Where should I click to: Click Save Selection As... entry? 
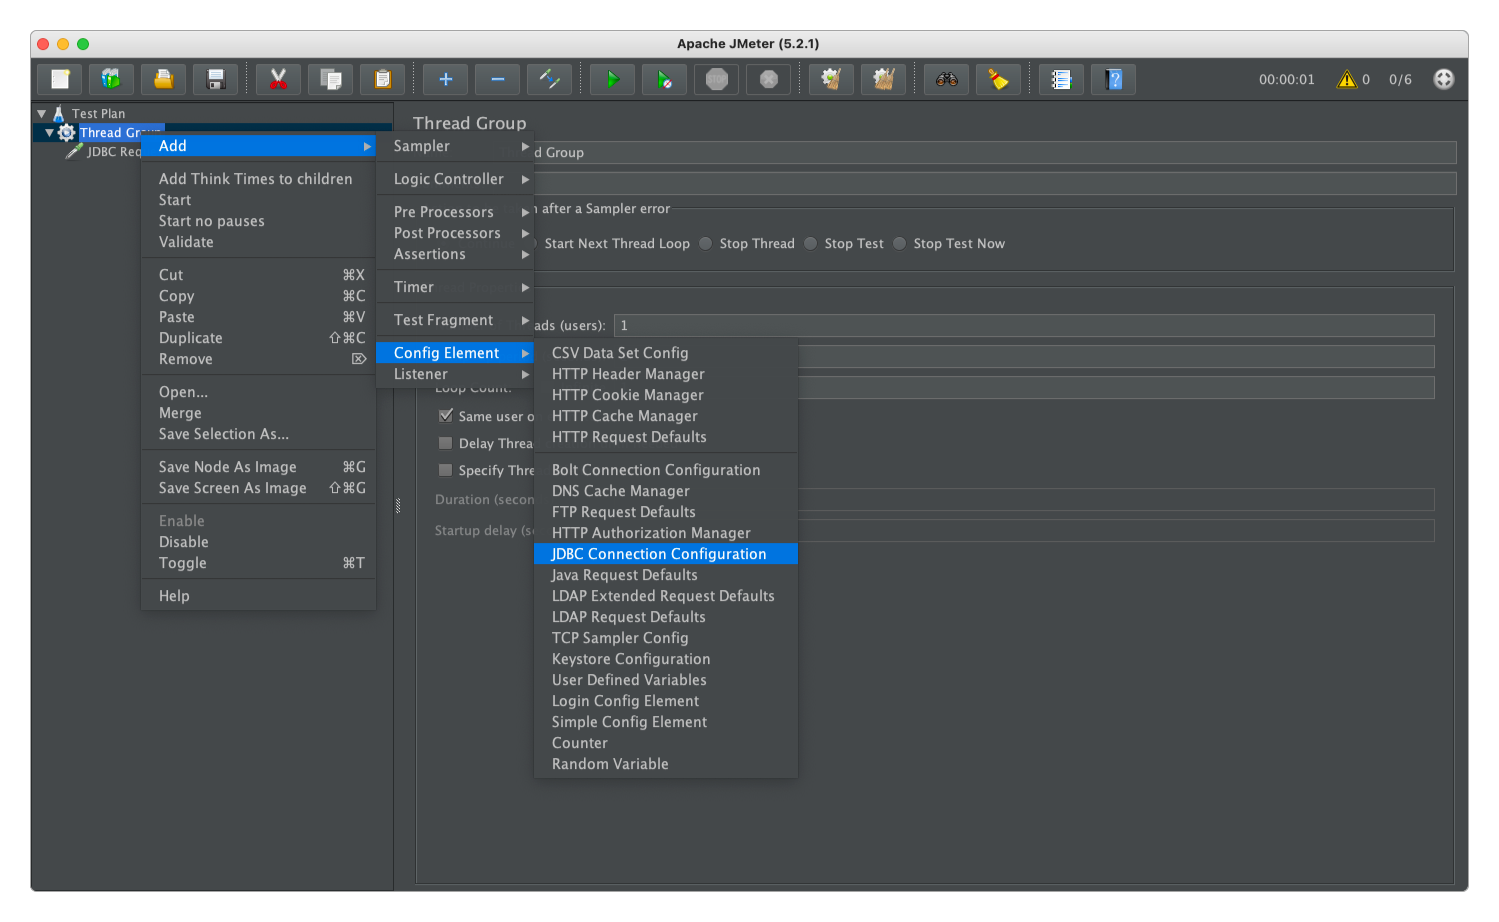[259, 434]
